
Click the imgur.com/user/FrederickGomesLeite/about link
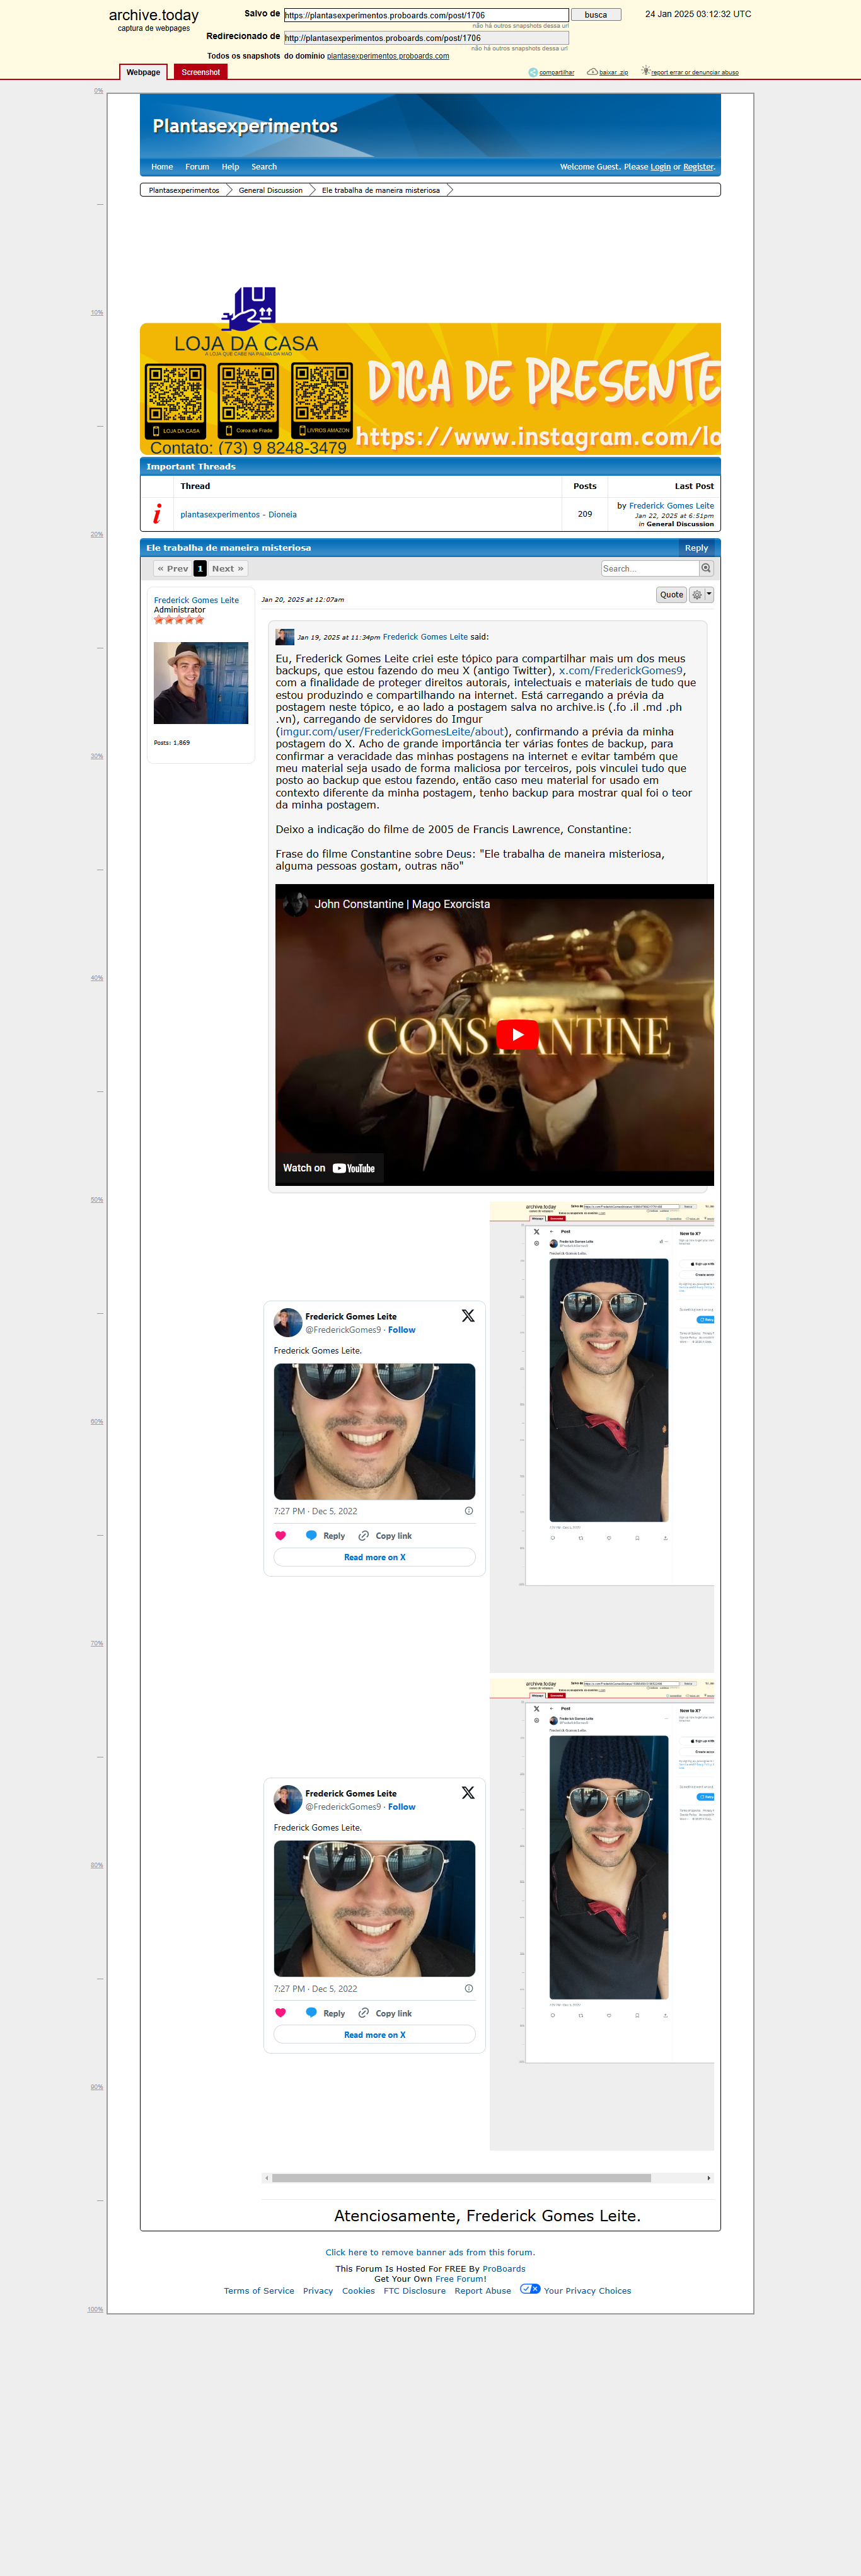(x=391, y=731)
